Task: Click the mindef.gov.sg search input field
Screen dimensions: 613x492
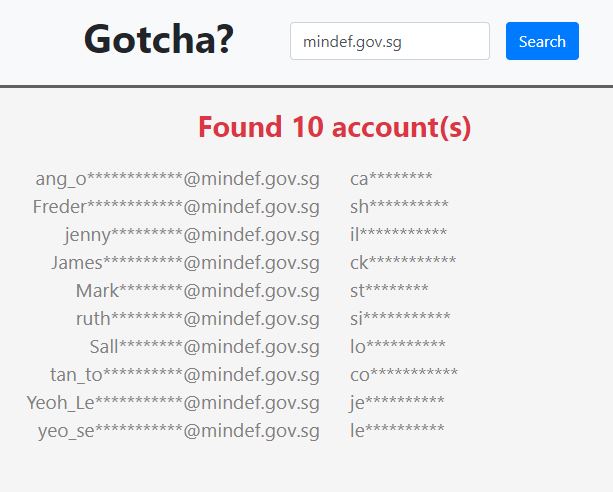Action: pos(389,41)
